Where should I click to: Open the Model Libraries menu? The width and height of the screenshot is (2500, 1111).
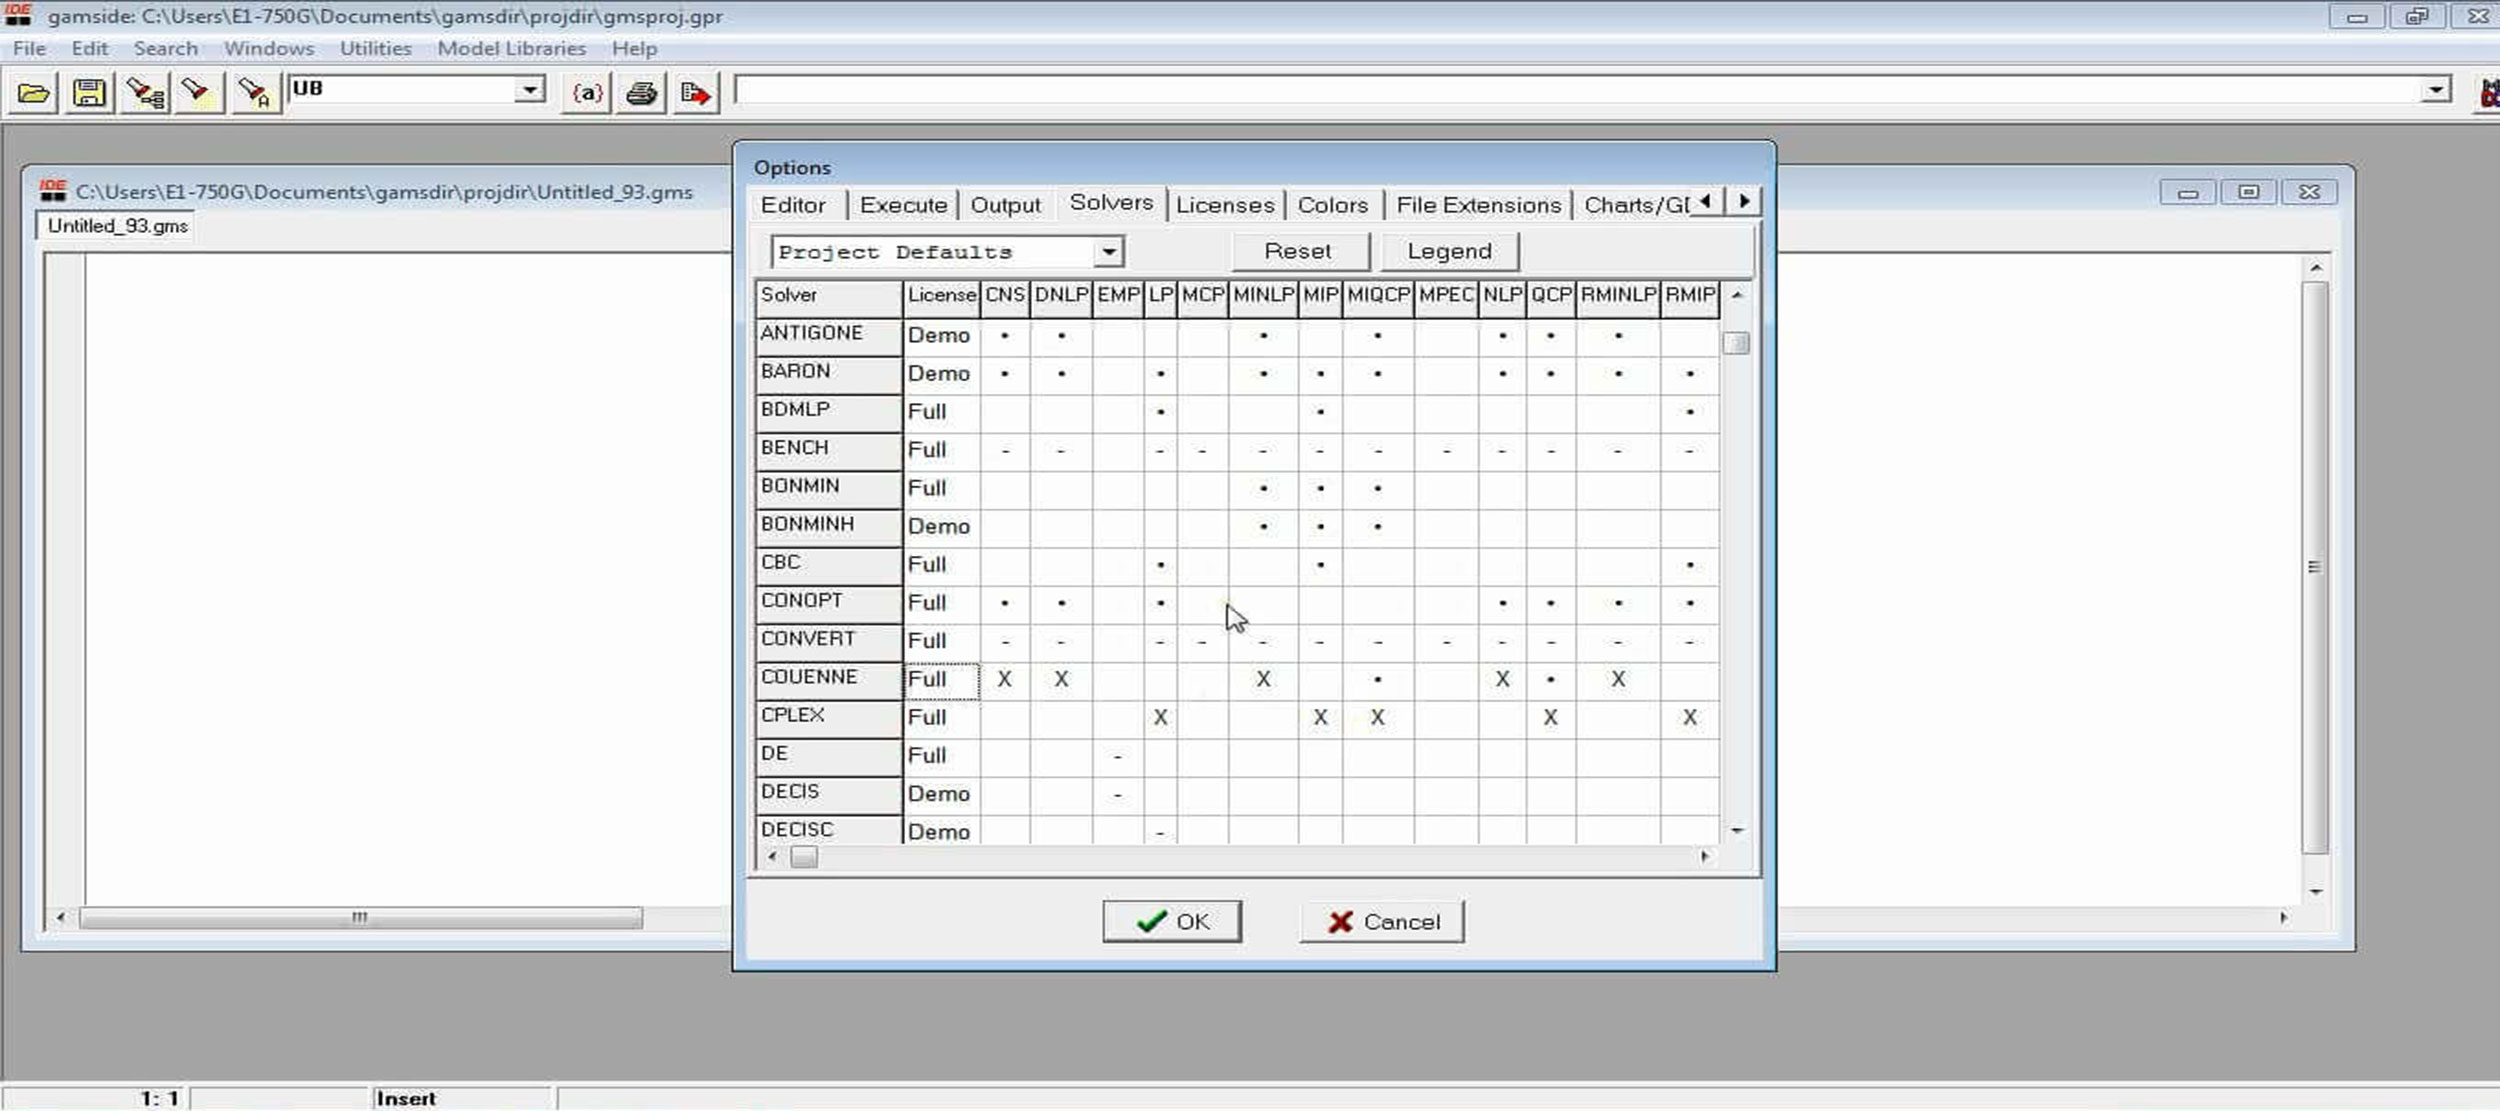pos(511,48)
